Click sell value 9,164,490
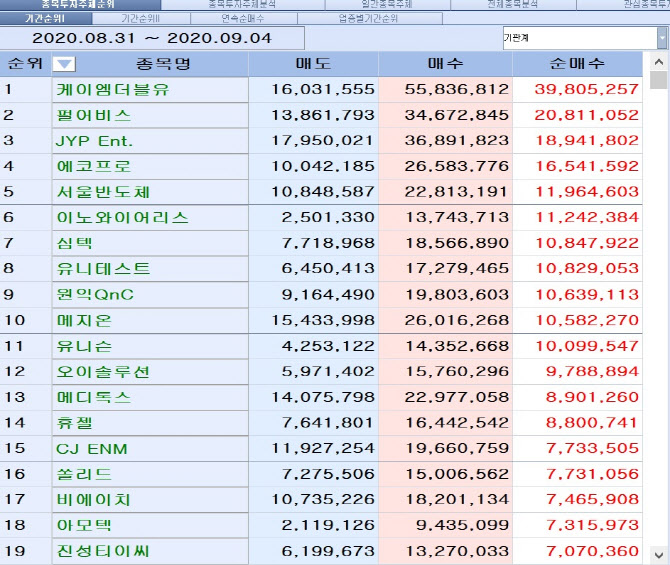 click(x=328, y=294)
